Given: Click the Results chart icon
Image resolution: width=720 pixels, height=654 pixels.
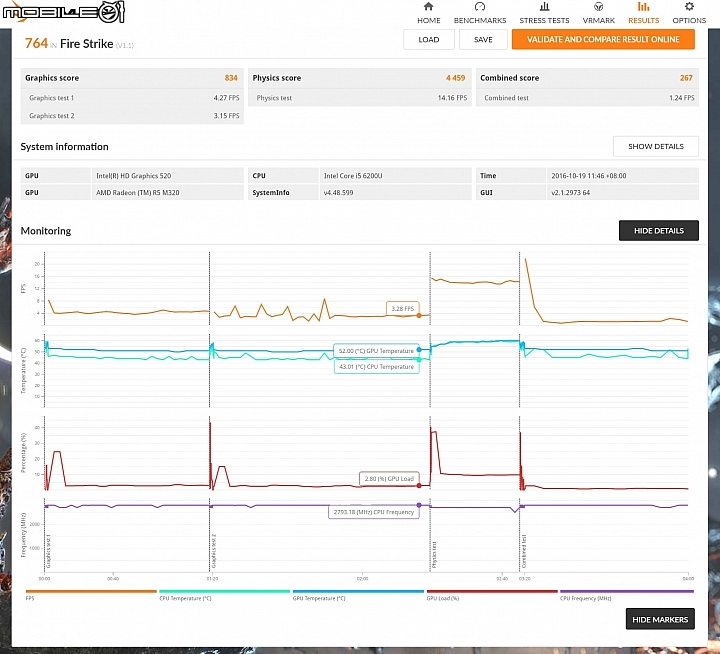Looking at the screenshot, I should [x=643, y=6].
